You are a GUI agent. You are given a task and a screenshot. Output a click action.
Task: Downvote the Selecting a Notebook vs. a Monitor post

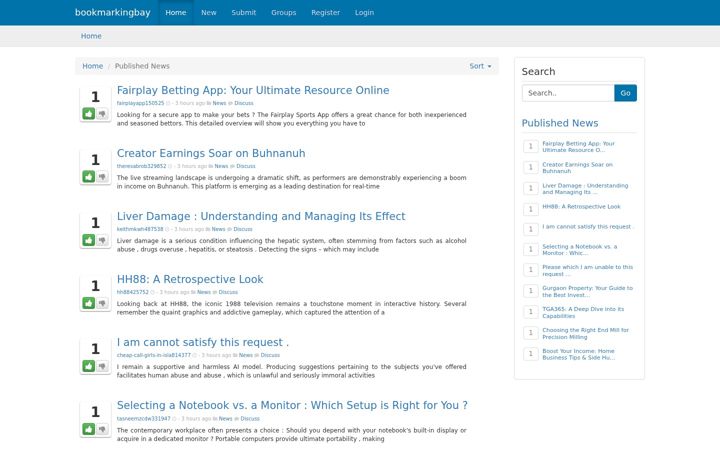click(102, 429)
